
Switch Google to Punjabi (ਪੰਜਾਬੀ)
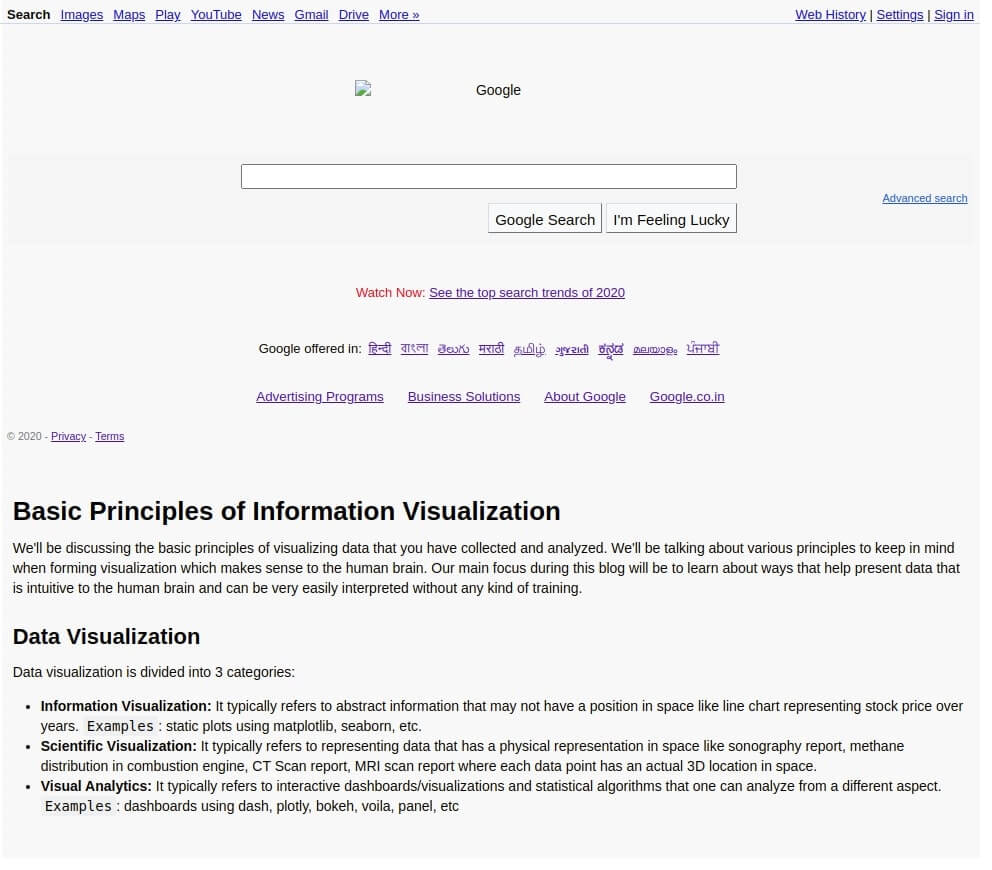coord(703,348)
